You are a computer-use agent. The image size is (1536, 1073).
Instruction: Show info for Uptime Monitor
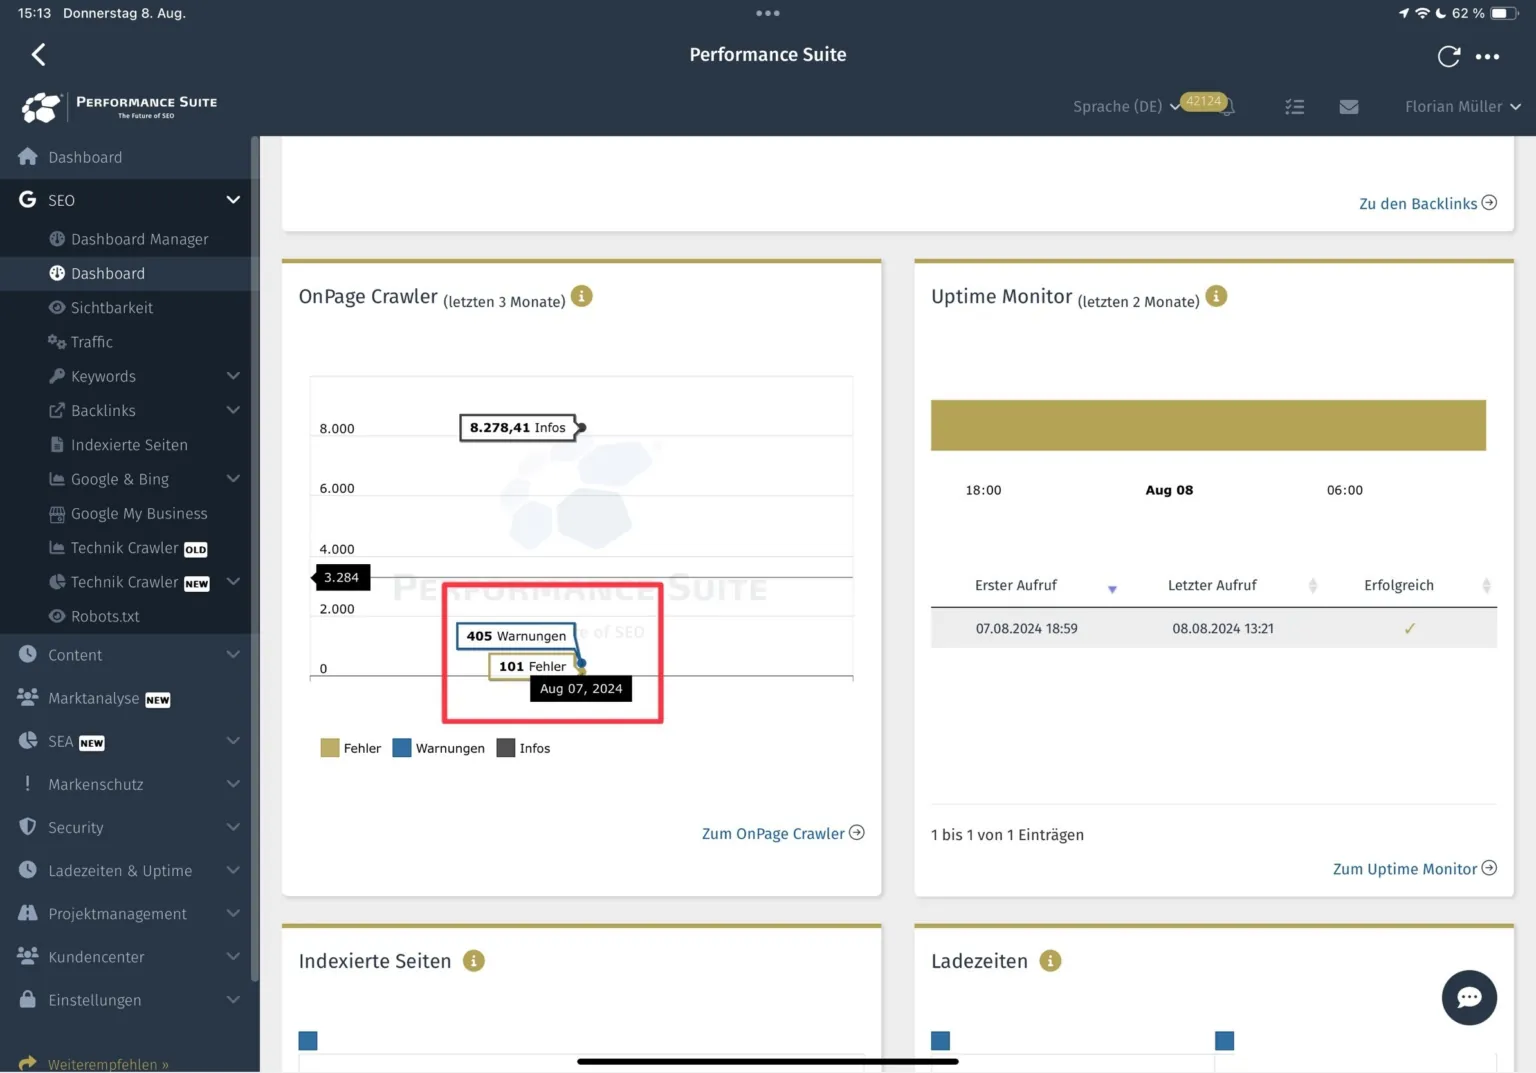click(x=1216, y=297)
